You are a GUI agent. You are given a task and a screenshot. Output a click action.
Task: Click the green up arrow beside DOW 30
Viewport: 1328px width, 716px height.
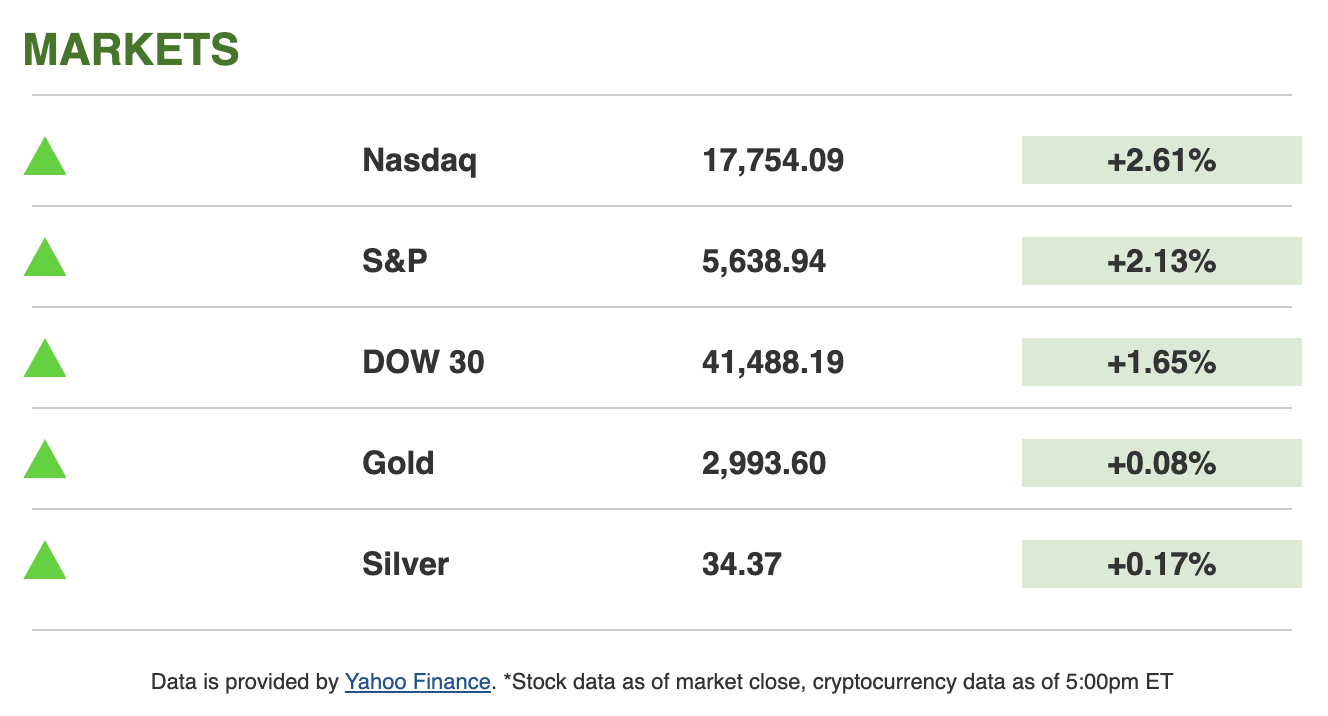click(x=45, y=361)
